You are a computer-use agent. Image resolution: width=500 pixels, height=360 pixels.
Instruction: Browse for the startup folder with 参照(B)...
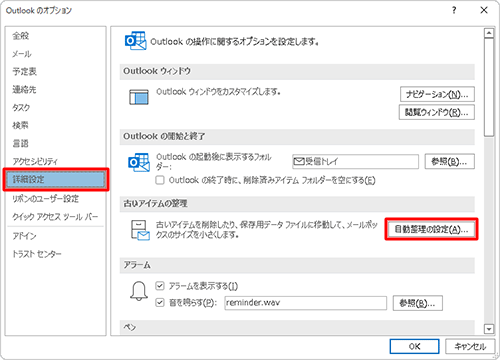[x=449, y=162]
